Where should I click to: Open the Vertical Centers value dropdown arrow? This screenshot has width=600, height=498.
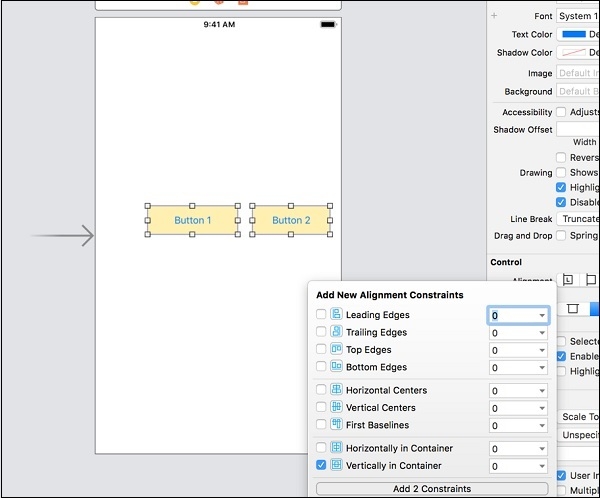[542, 408]
